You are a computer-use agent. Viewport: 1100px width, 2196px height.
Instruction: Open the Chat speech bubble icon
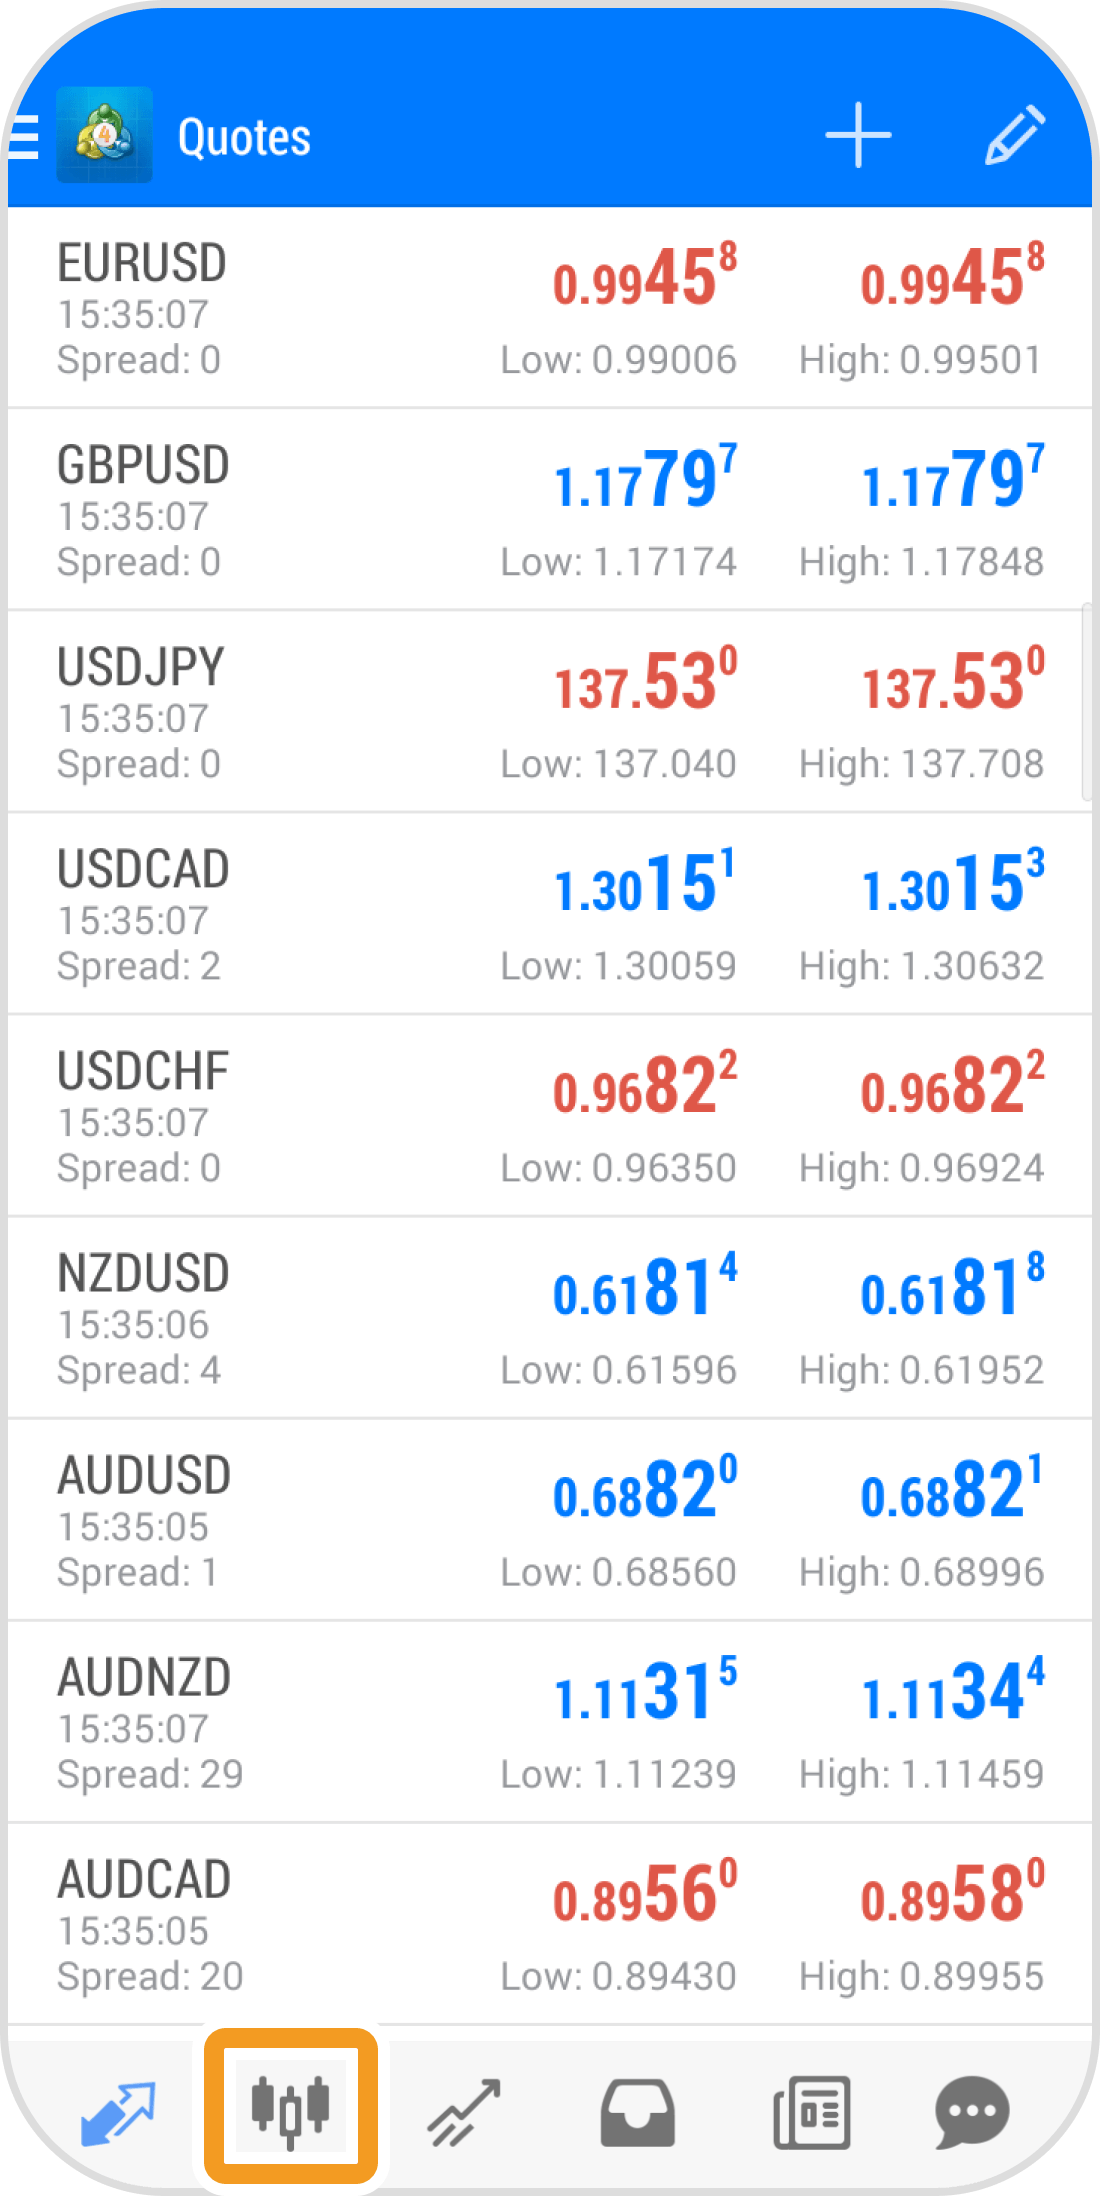972,2112
